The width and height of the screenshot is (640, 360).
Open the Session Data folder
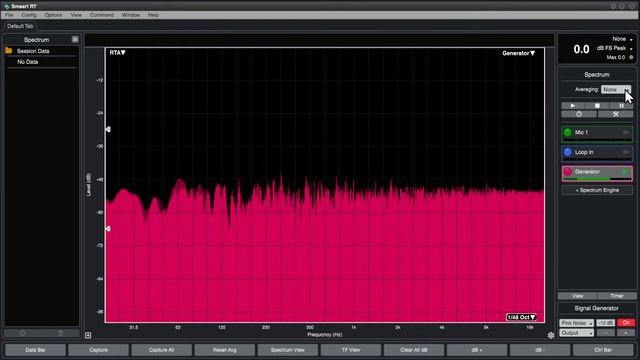9,51
